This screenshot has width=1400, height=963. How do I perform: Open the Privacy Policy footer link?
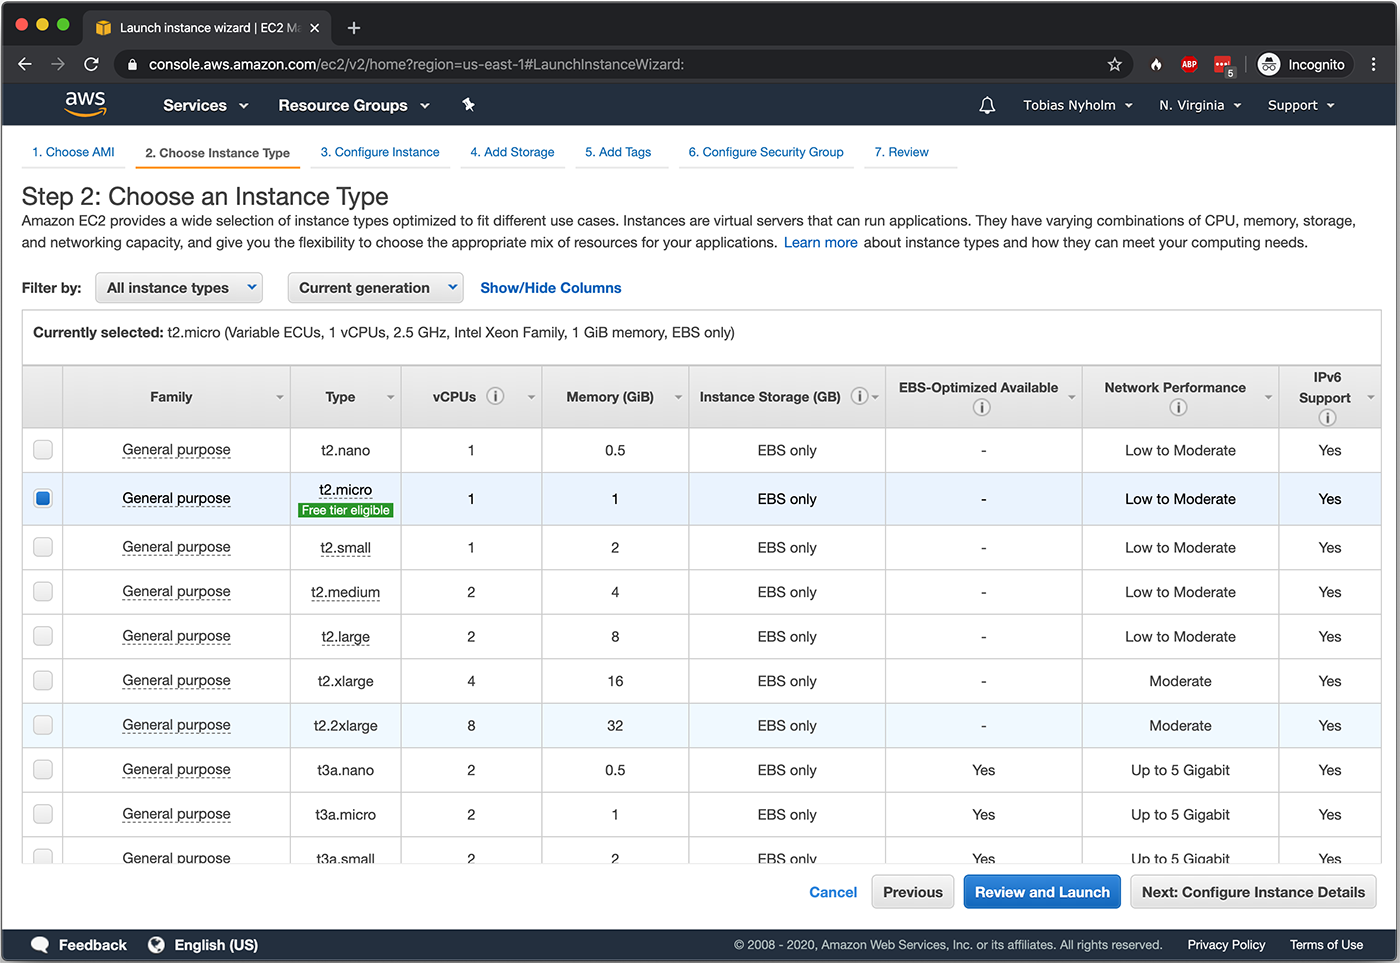click(1226, 945)
